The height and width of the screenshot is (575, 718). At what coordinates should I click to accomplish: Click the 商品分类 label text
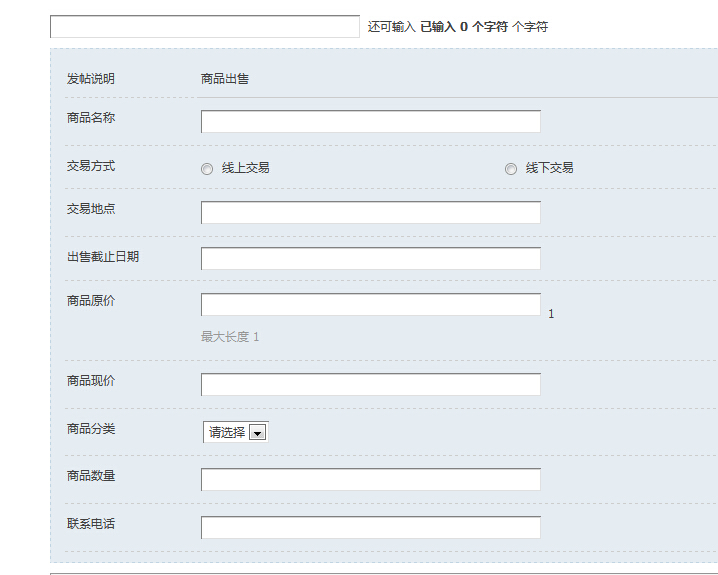91,429
